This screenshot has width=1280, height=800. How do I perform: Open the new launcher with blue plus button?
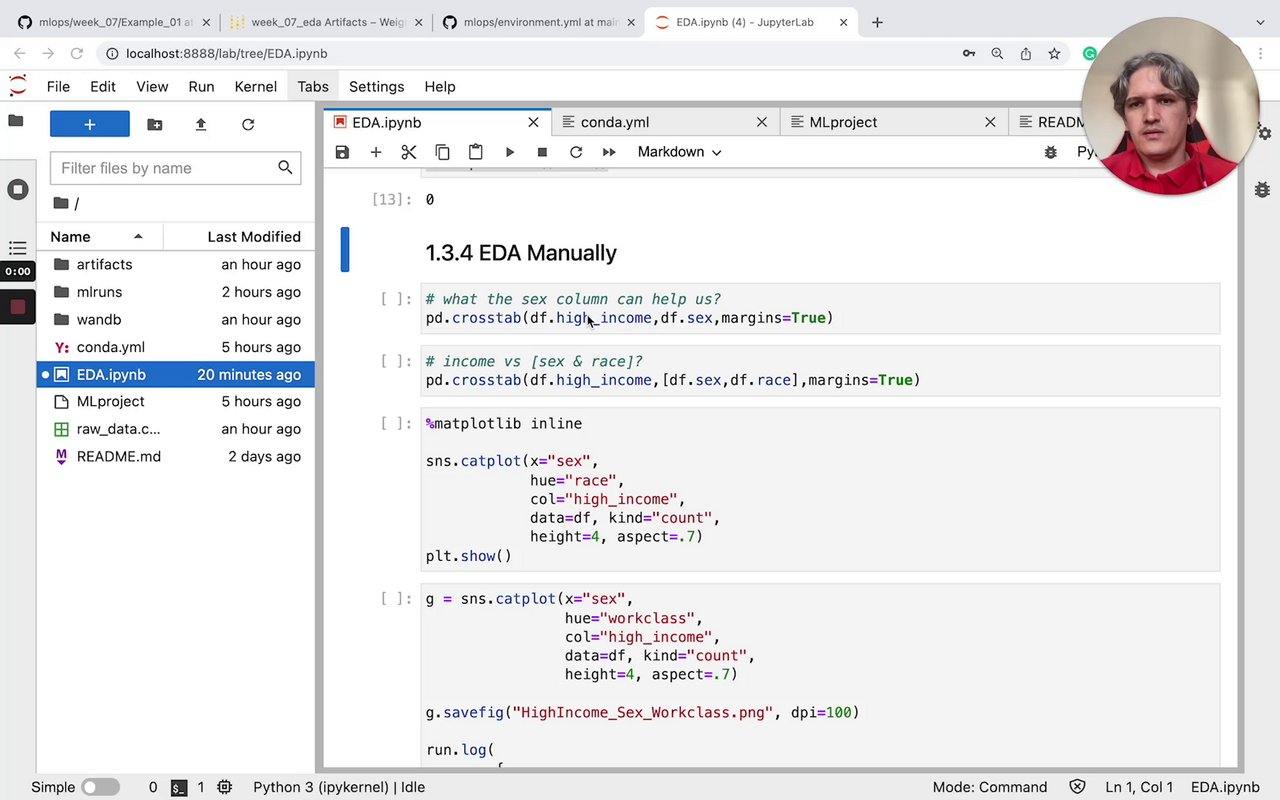click(90, 124)
